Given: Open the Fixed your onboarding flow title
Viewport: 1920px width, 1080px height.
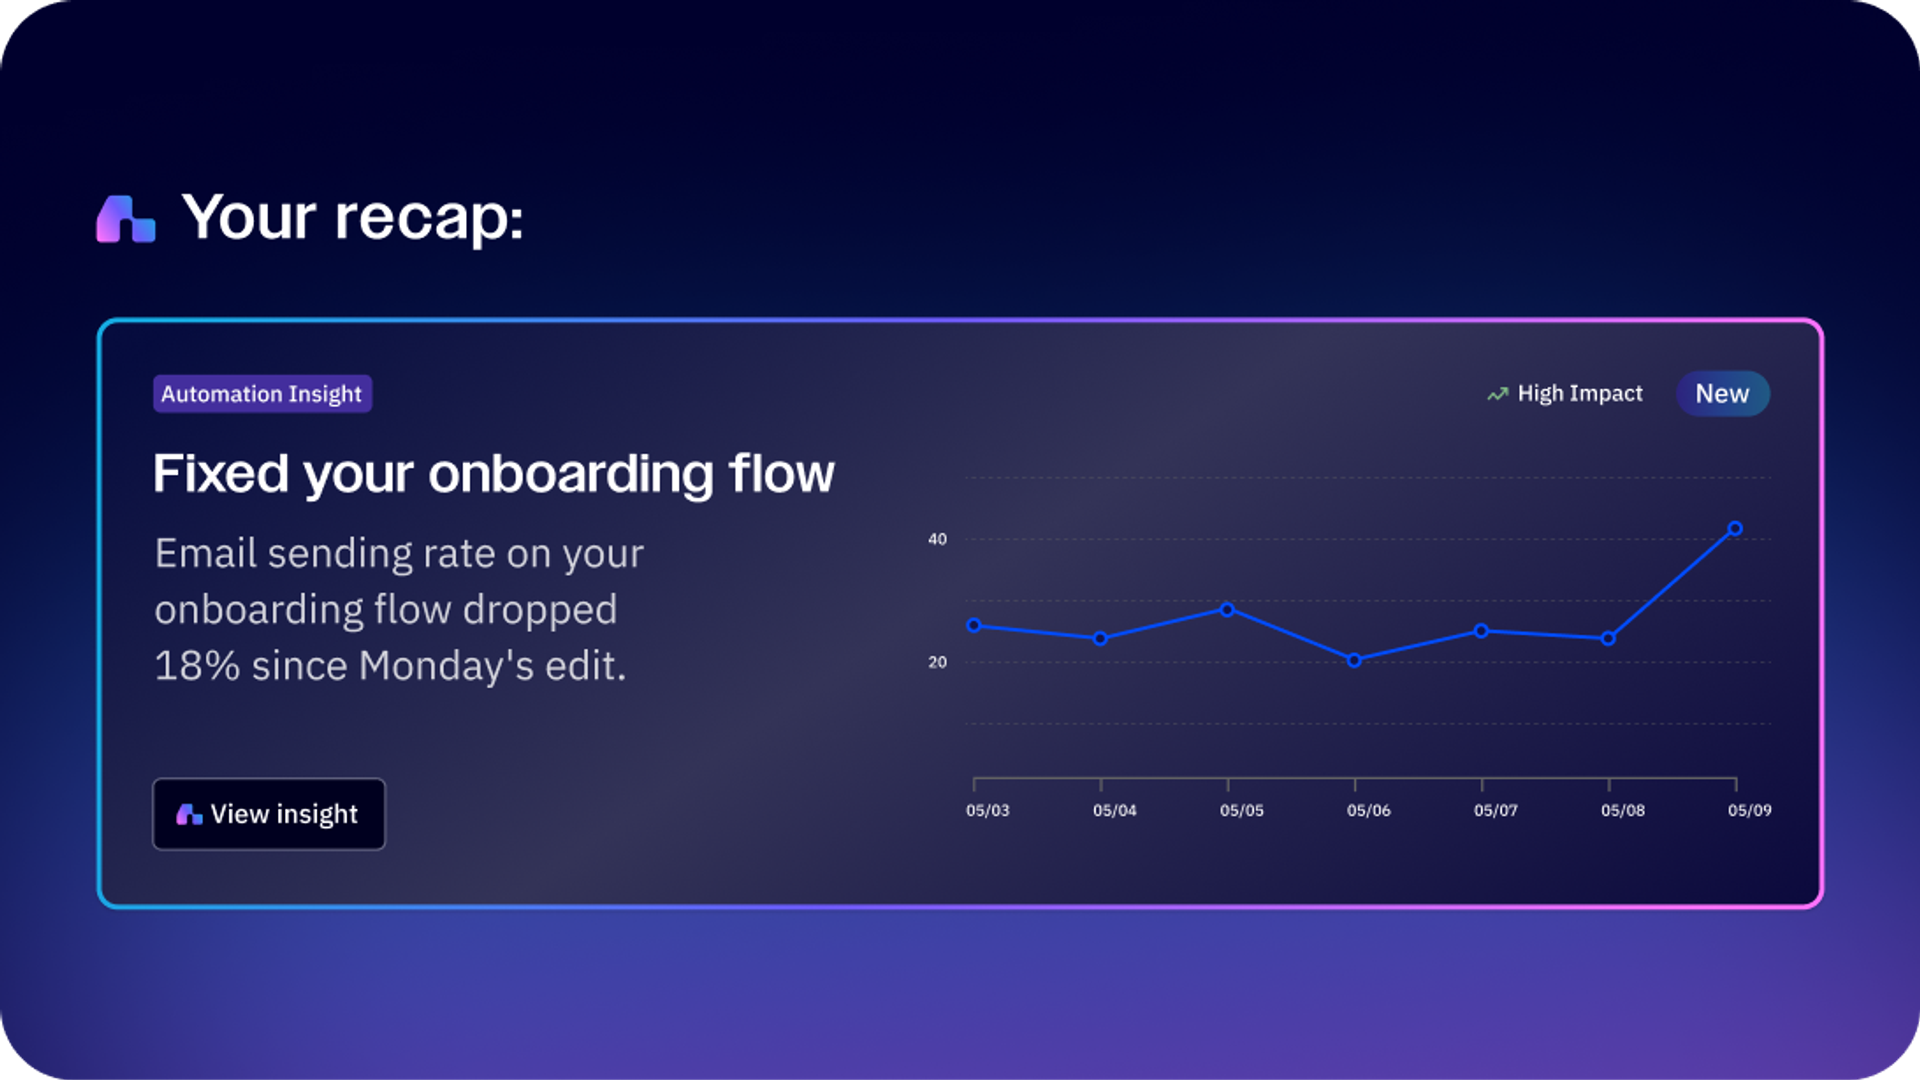Looking at the screenshot, I should click(x=493, y=474).
